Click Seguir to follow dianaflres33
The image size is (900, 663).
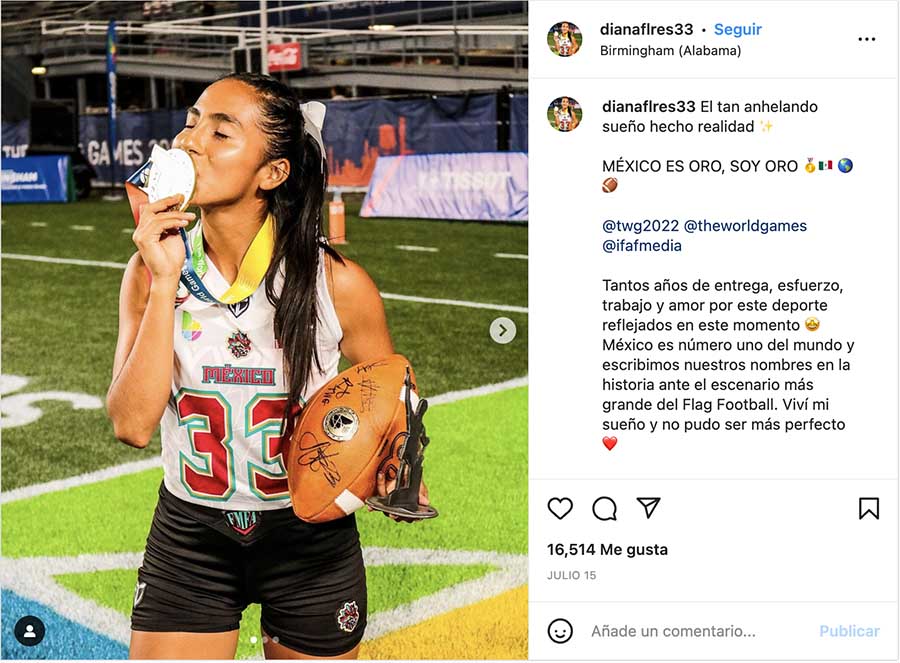[x=738, y=29]
